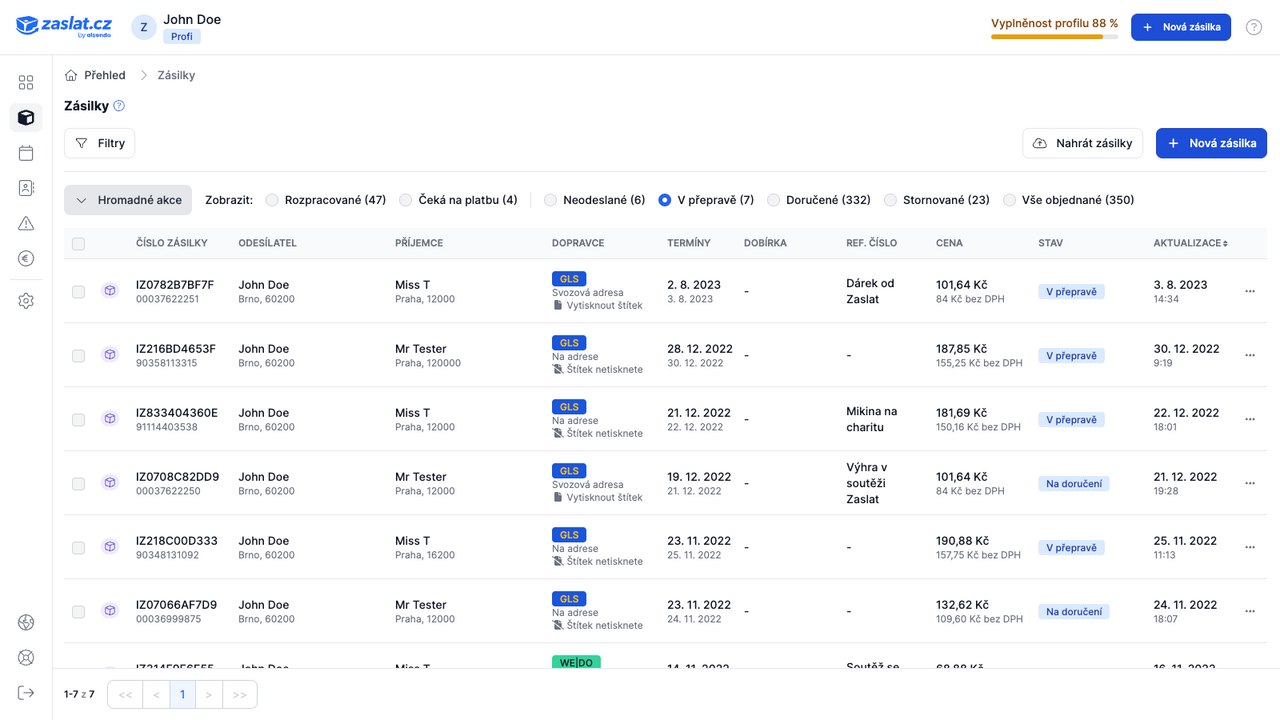Click the GLS carrier badge of IZ07066AF7D9
This screenshot has height=720, width=1280.
coord(569,599)
